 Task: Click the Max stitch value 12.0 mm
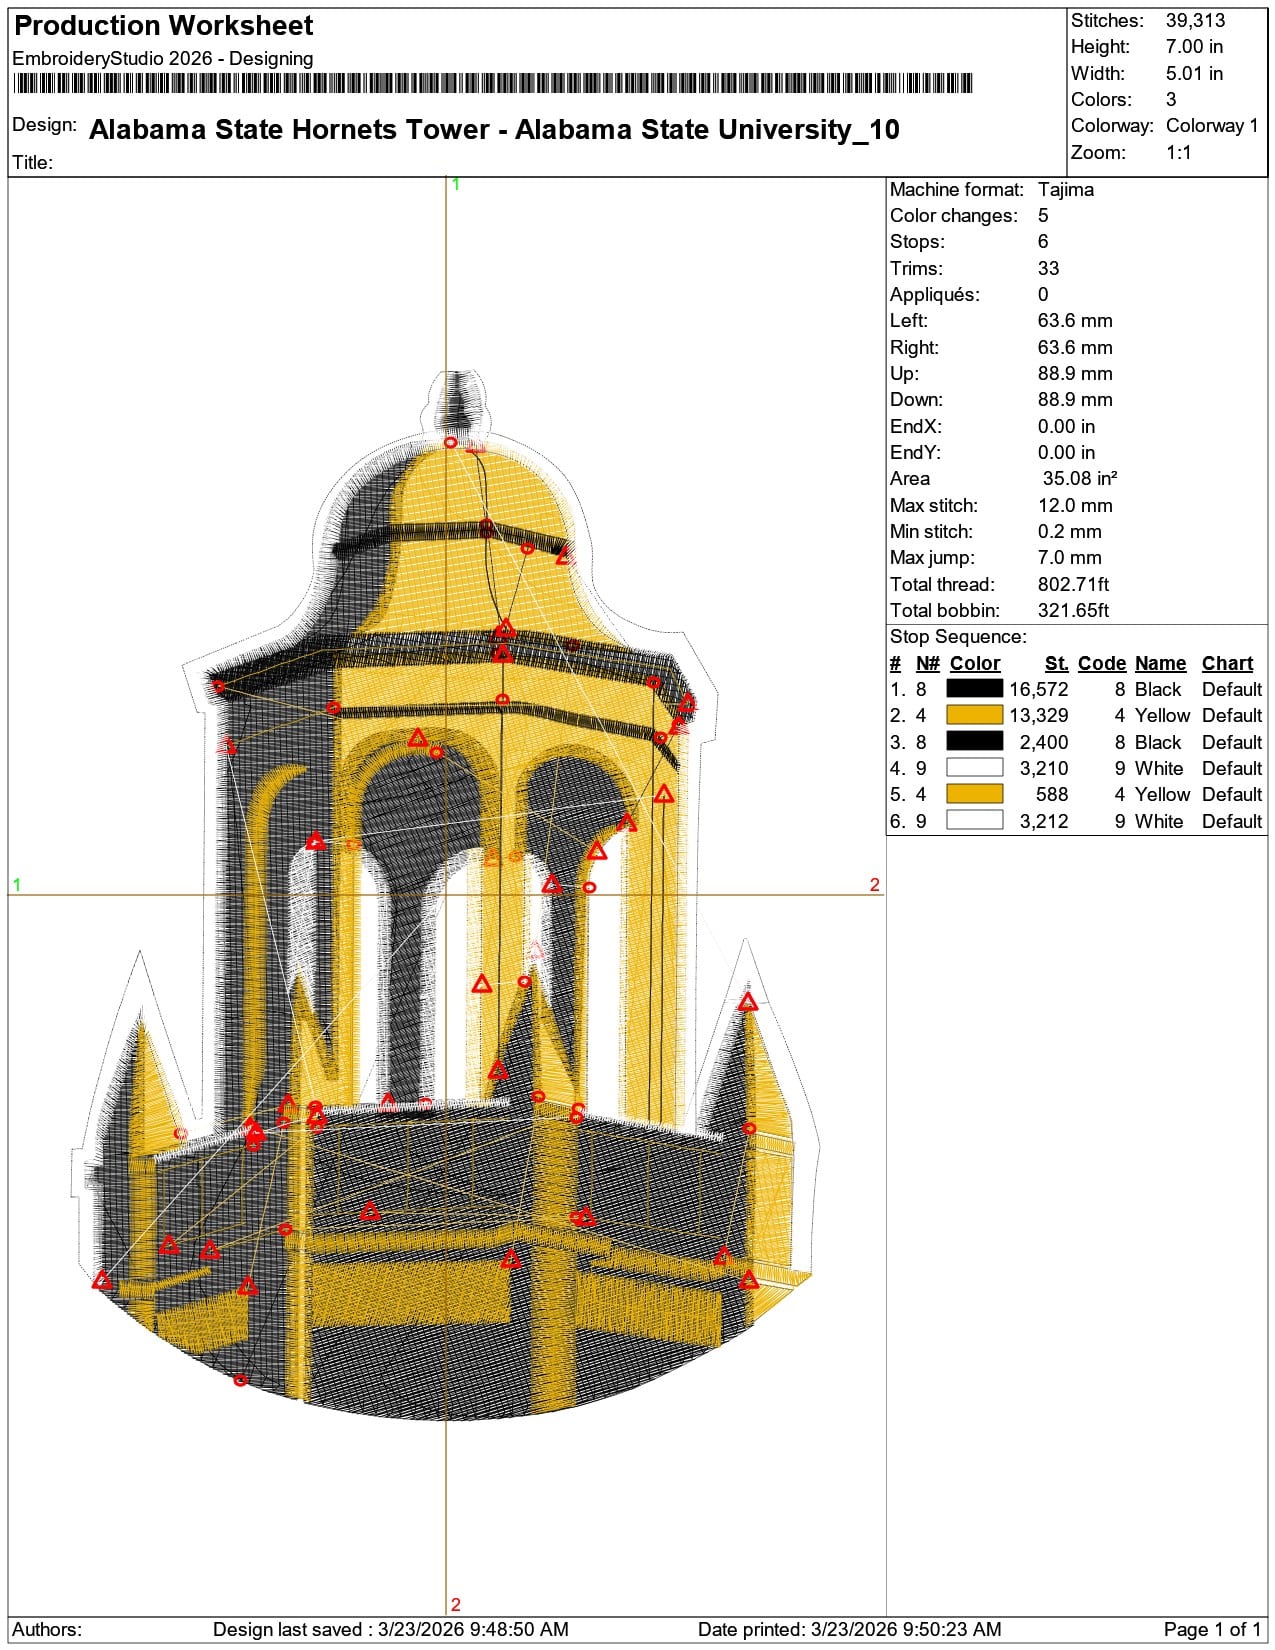tap(1075, 506)
